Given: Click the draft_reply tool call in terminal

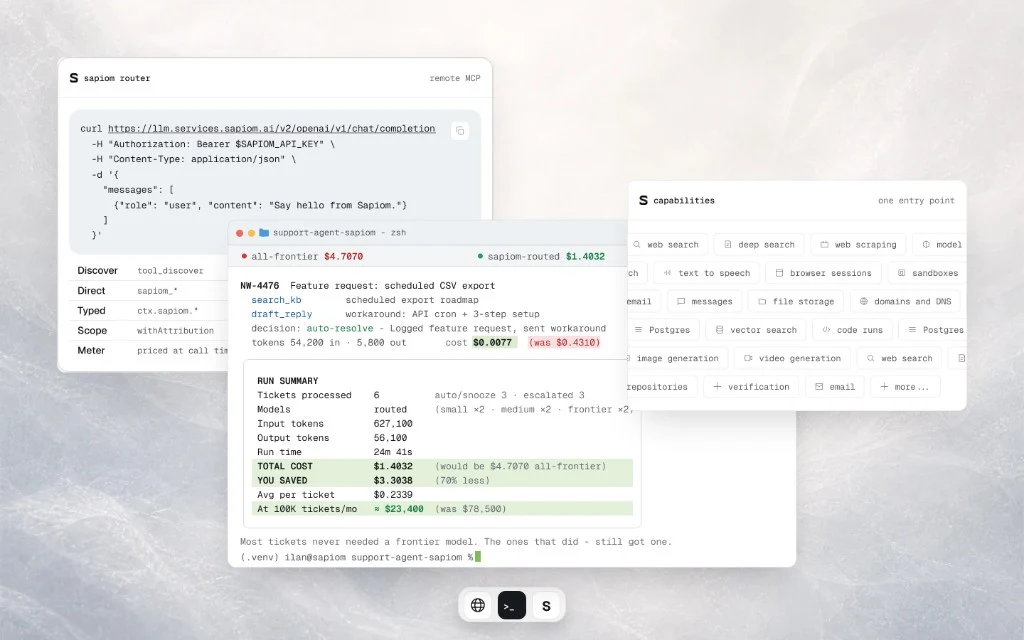Looking at the screenshot, I should [282, 314].
